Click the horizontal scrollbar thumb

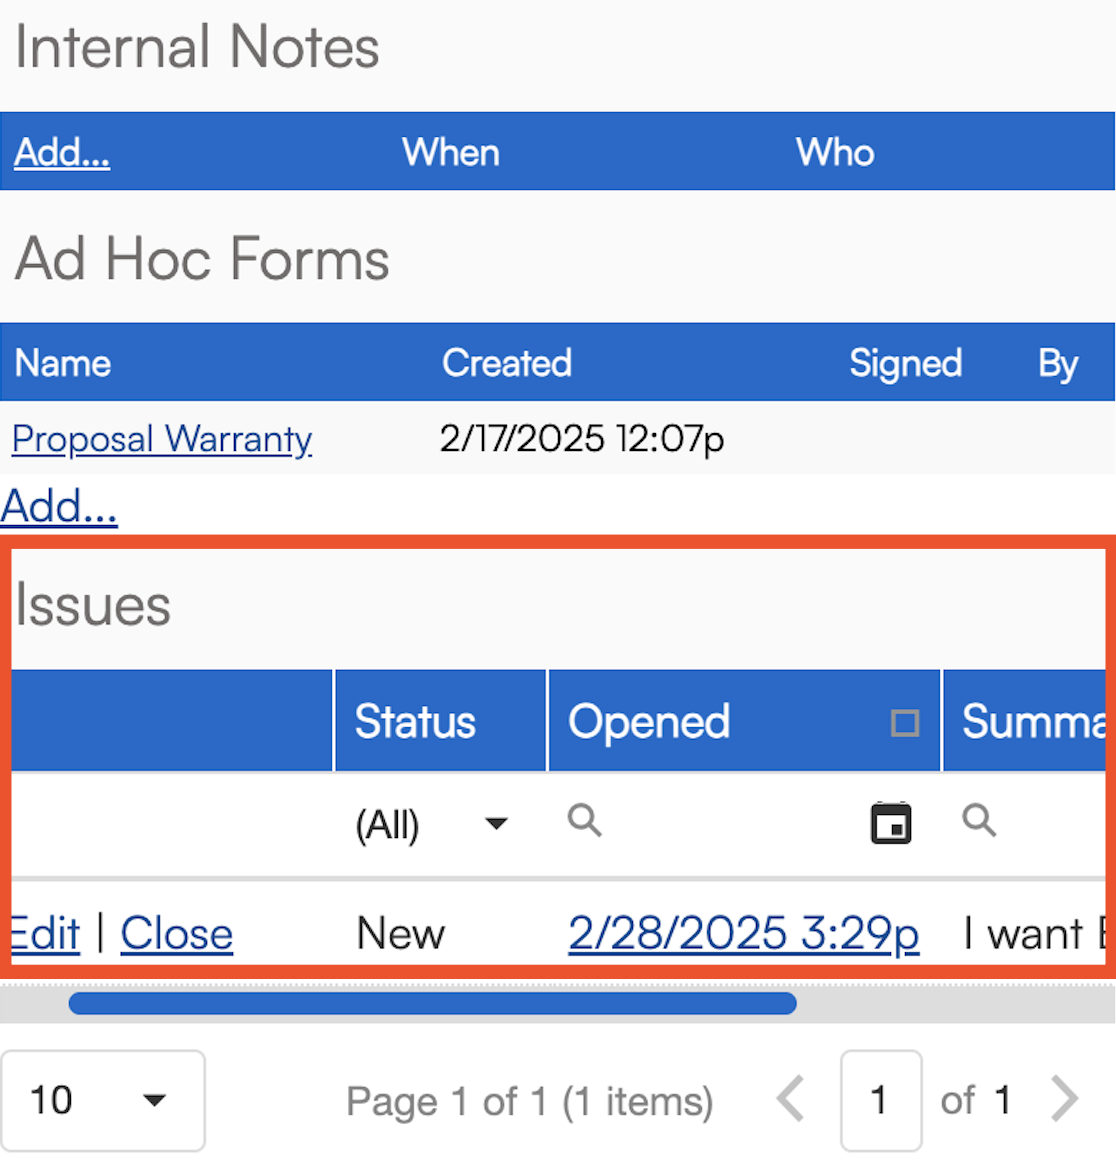(432, 1003)
